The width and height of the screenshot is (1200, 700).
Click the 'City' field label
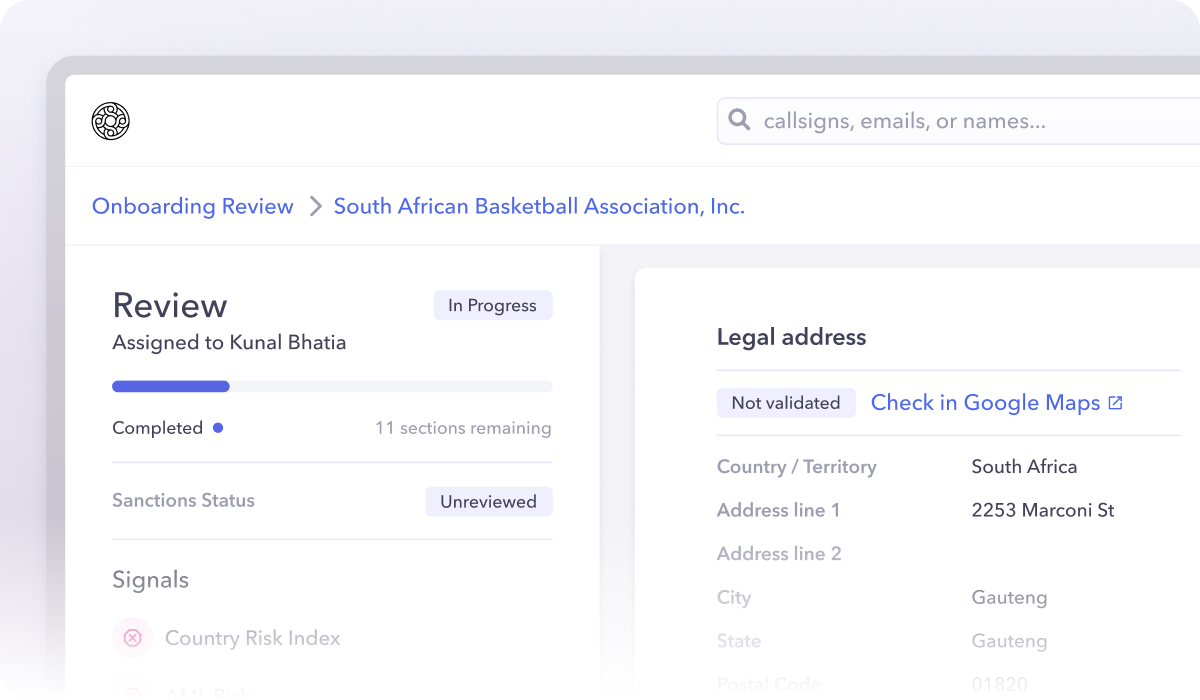(x=734, y=598)
